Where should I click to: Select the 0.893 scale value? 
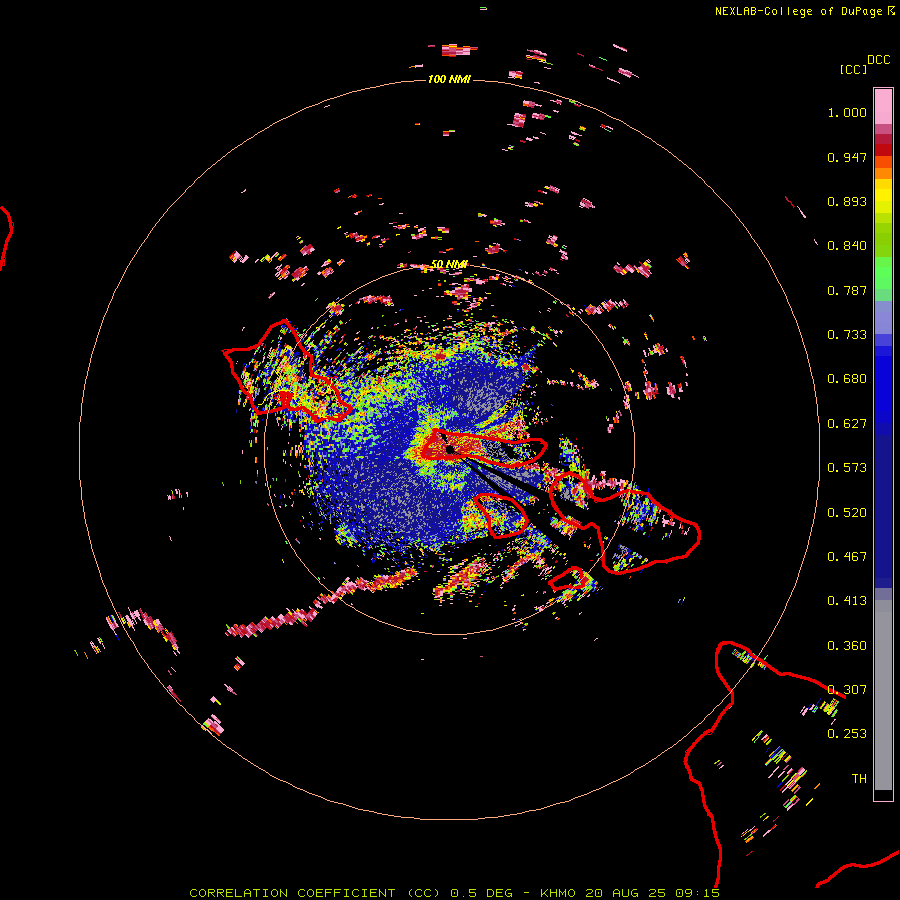847,201
